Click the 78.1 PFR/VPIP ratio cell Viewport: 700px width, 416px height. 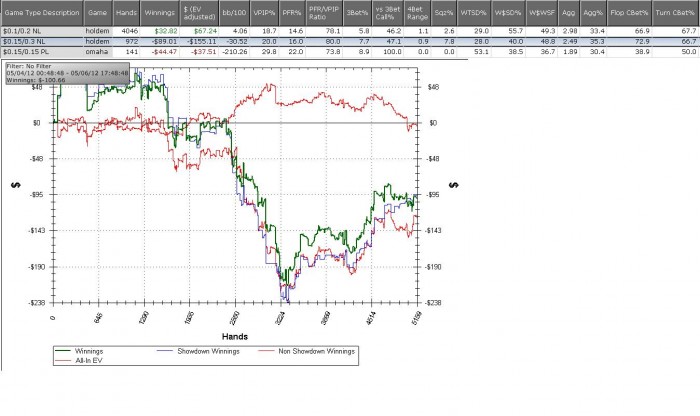324,31
